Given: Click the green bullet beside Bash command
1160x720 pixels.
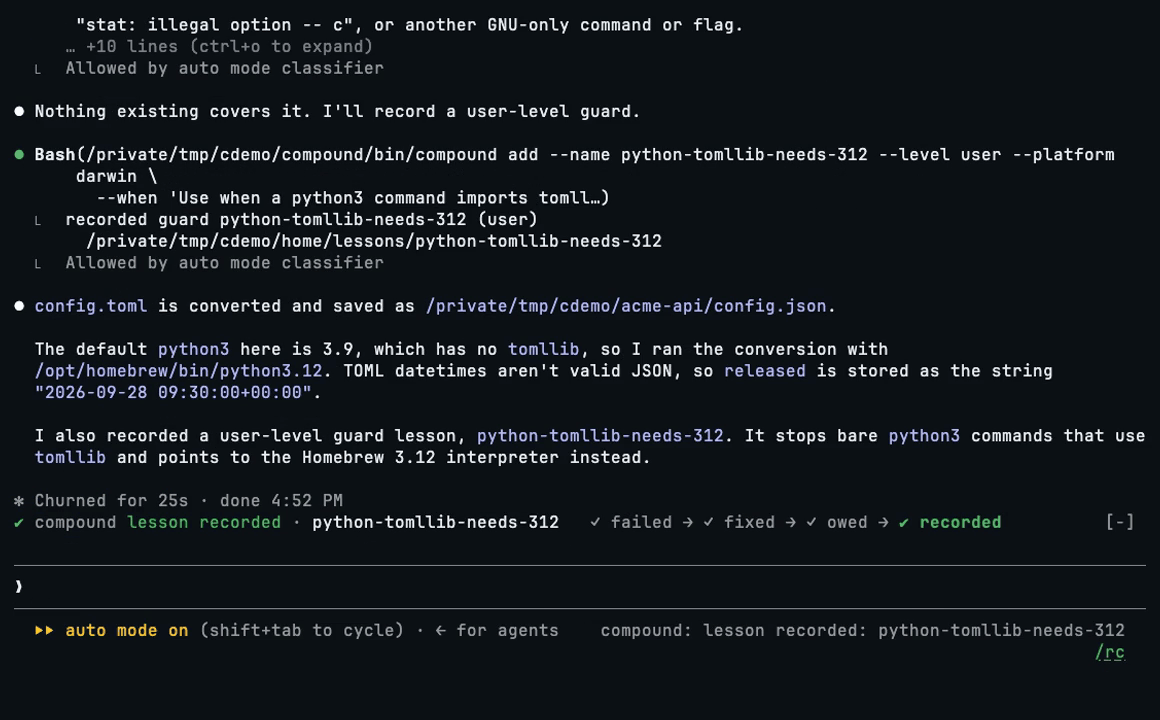Looking at the screenshot, I should (x=19, y=155).
